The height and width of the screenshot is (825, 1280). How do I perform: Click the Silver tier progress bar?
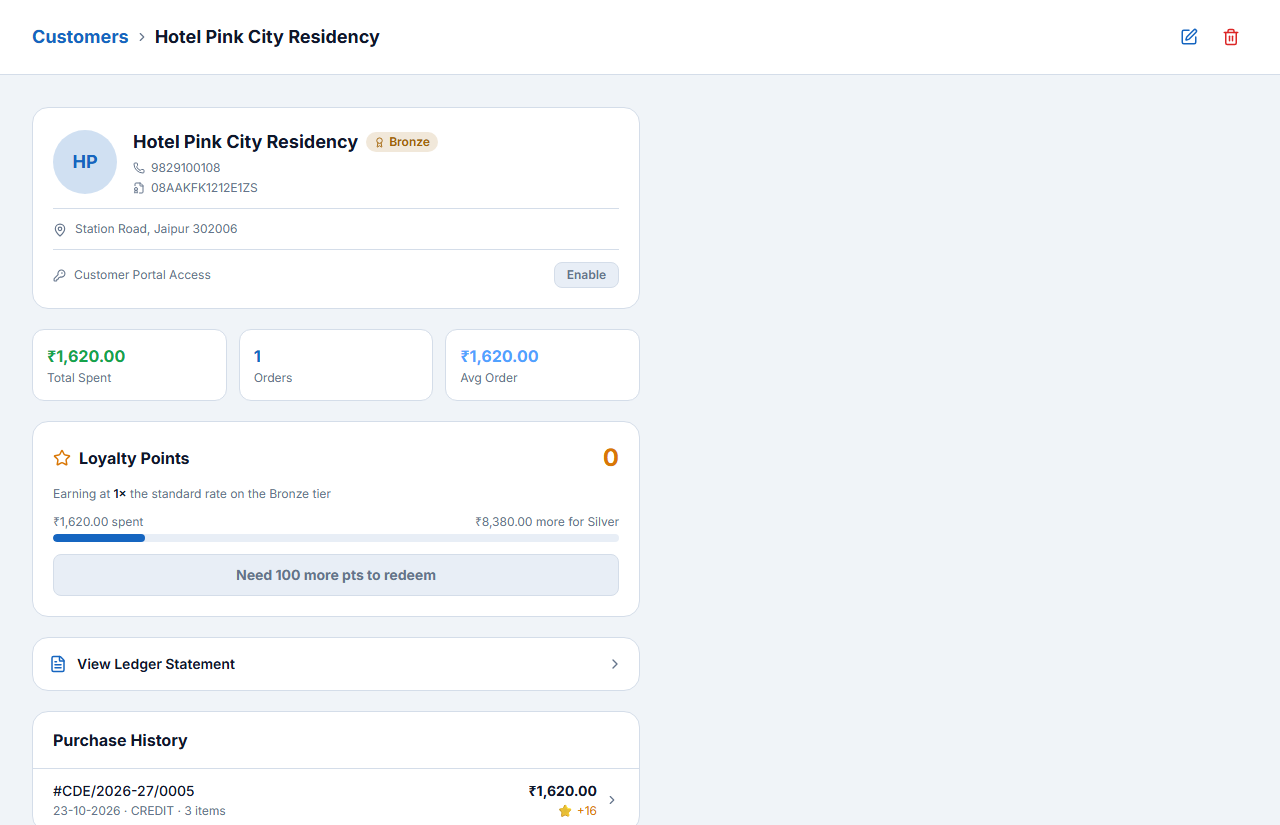pos(336,538)
